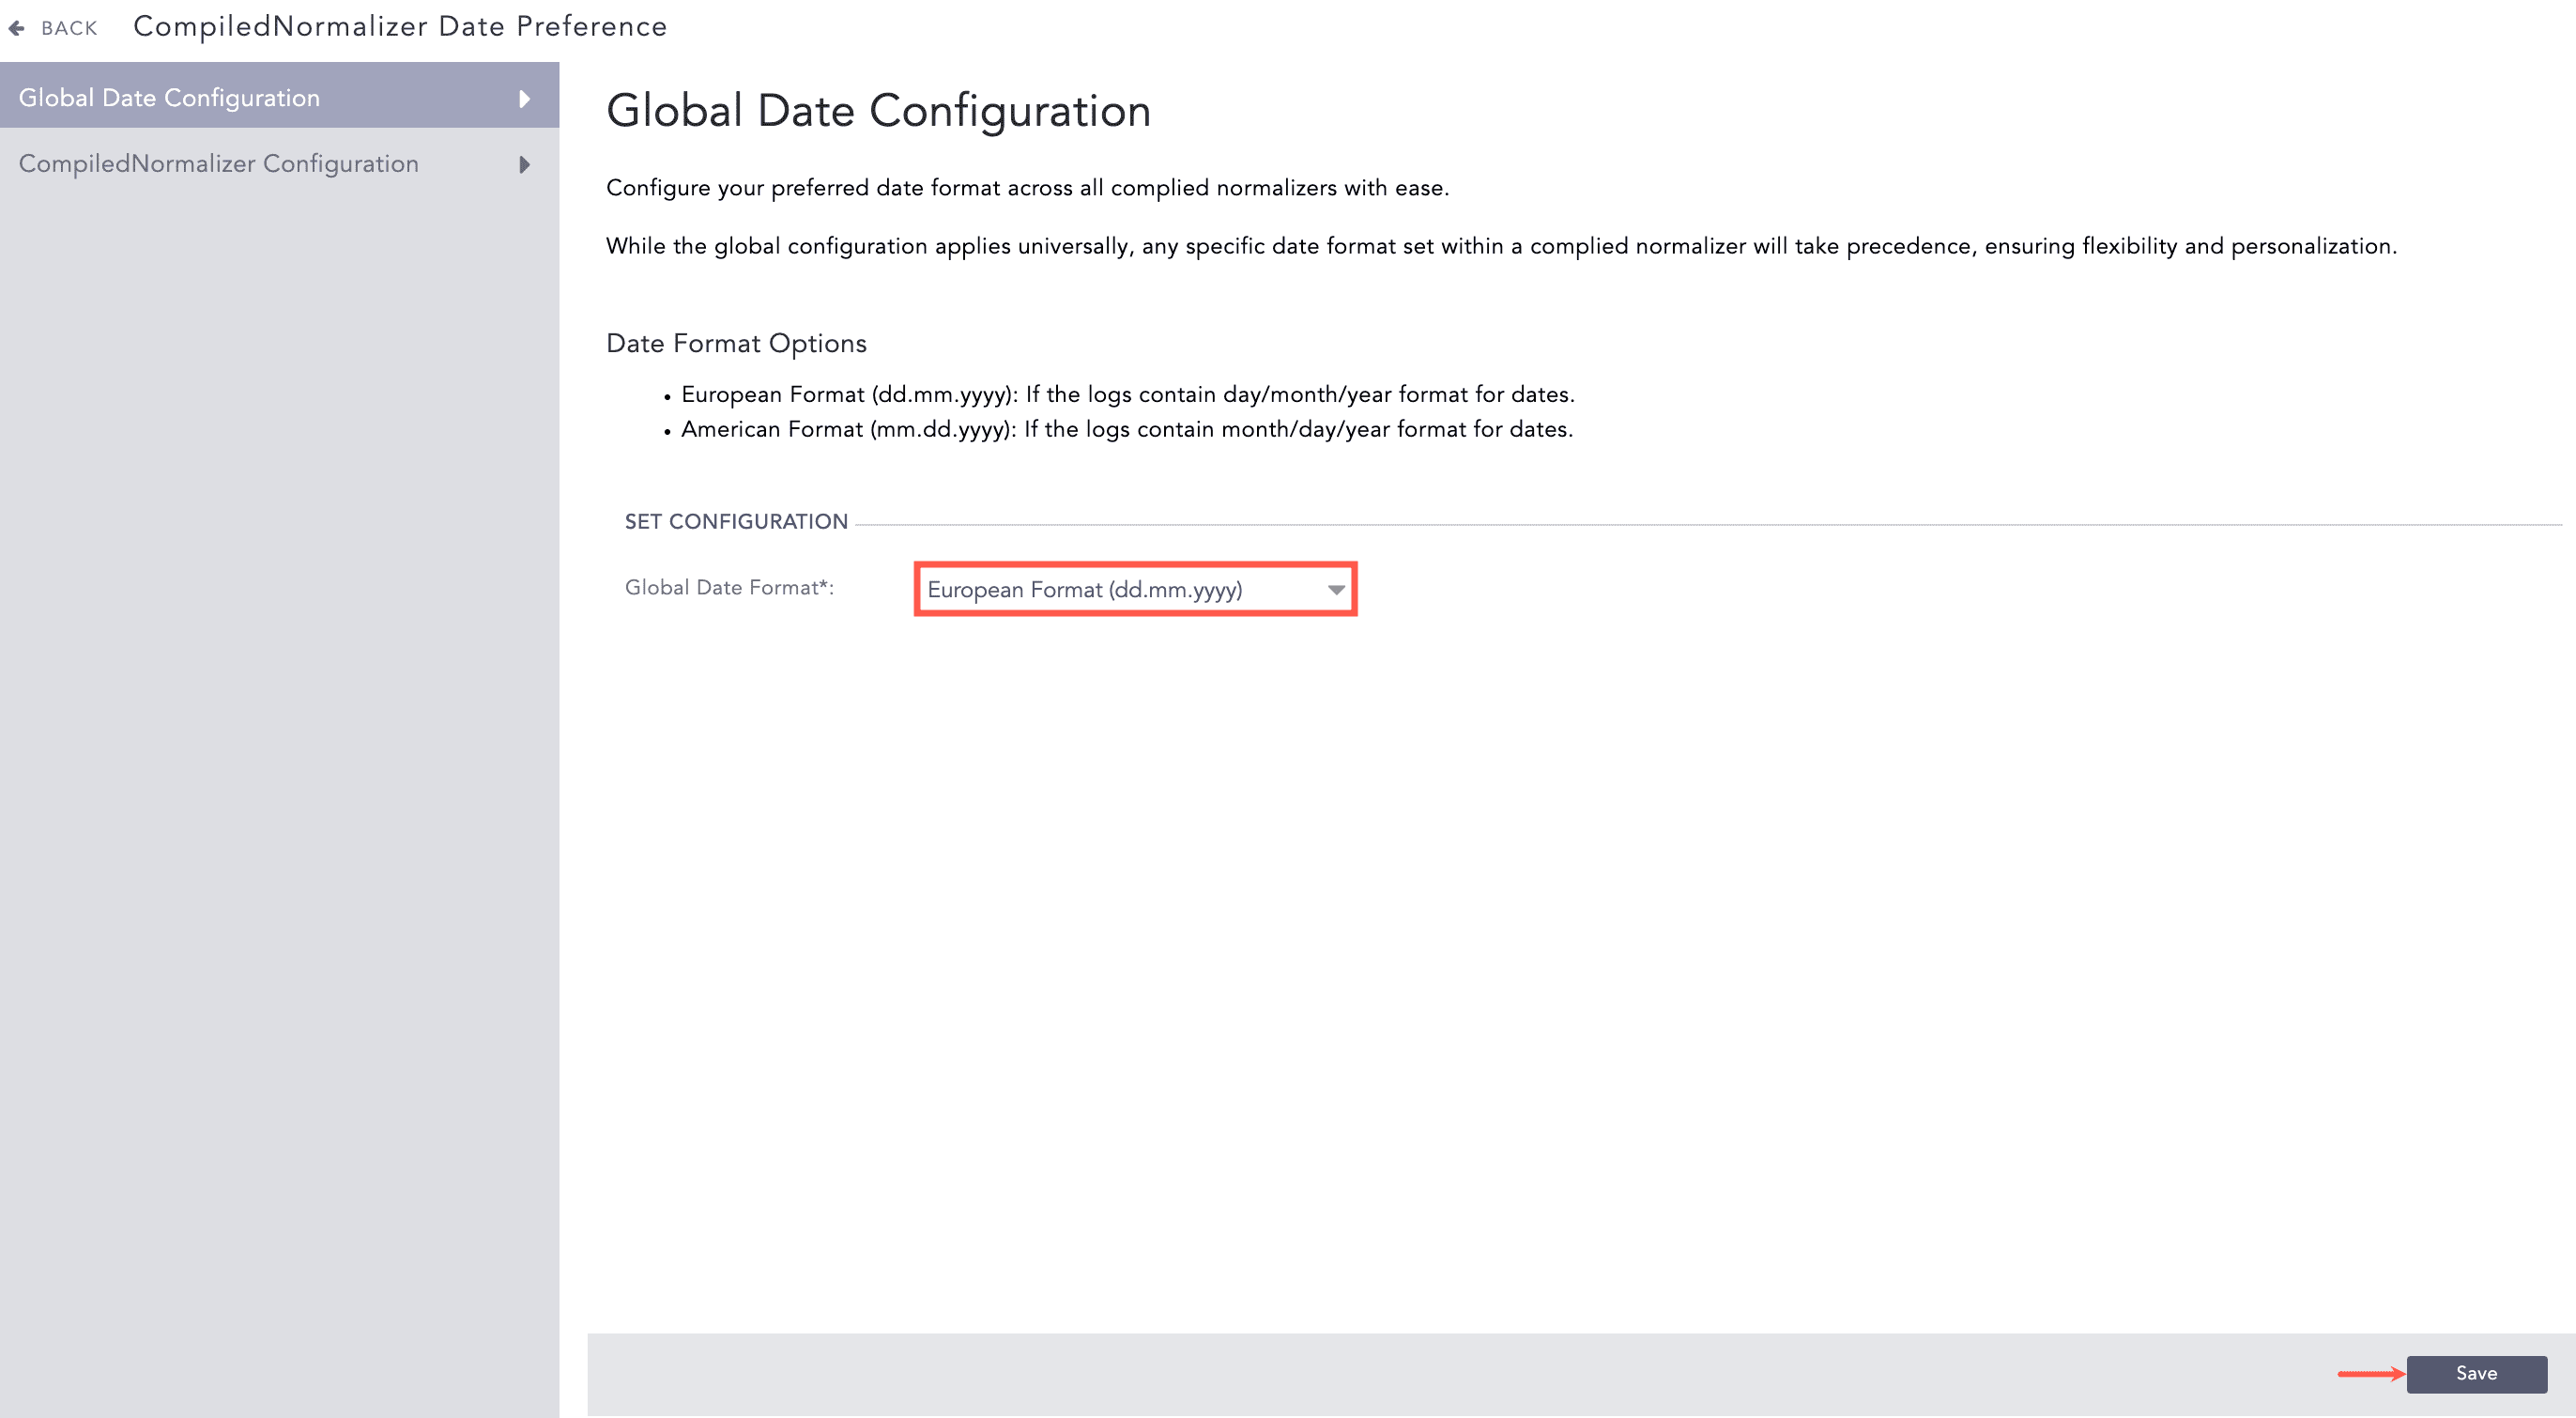Viewport: 2576px width, 1418px height.
Task: Click the CompiledNormalizer Date Preference title
Action: (x=400, y=26)
